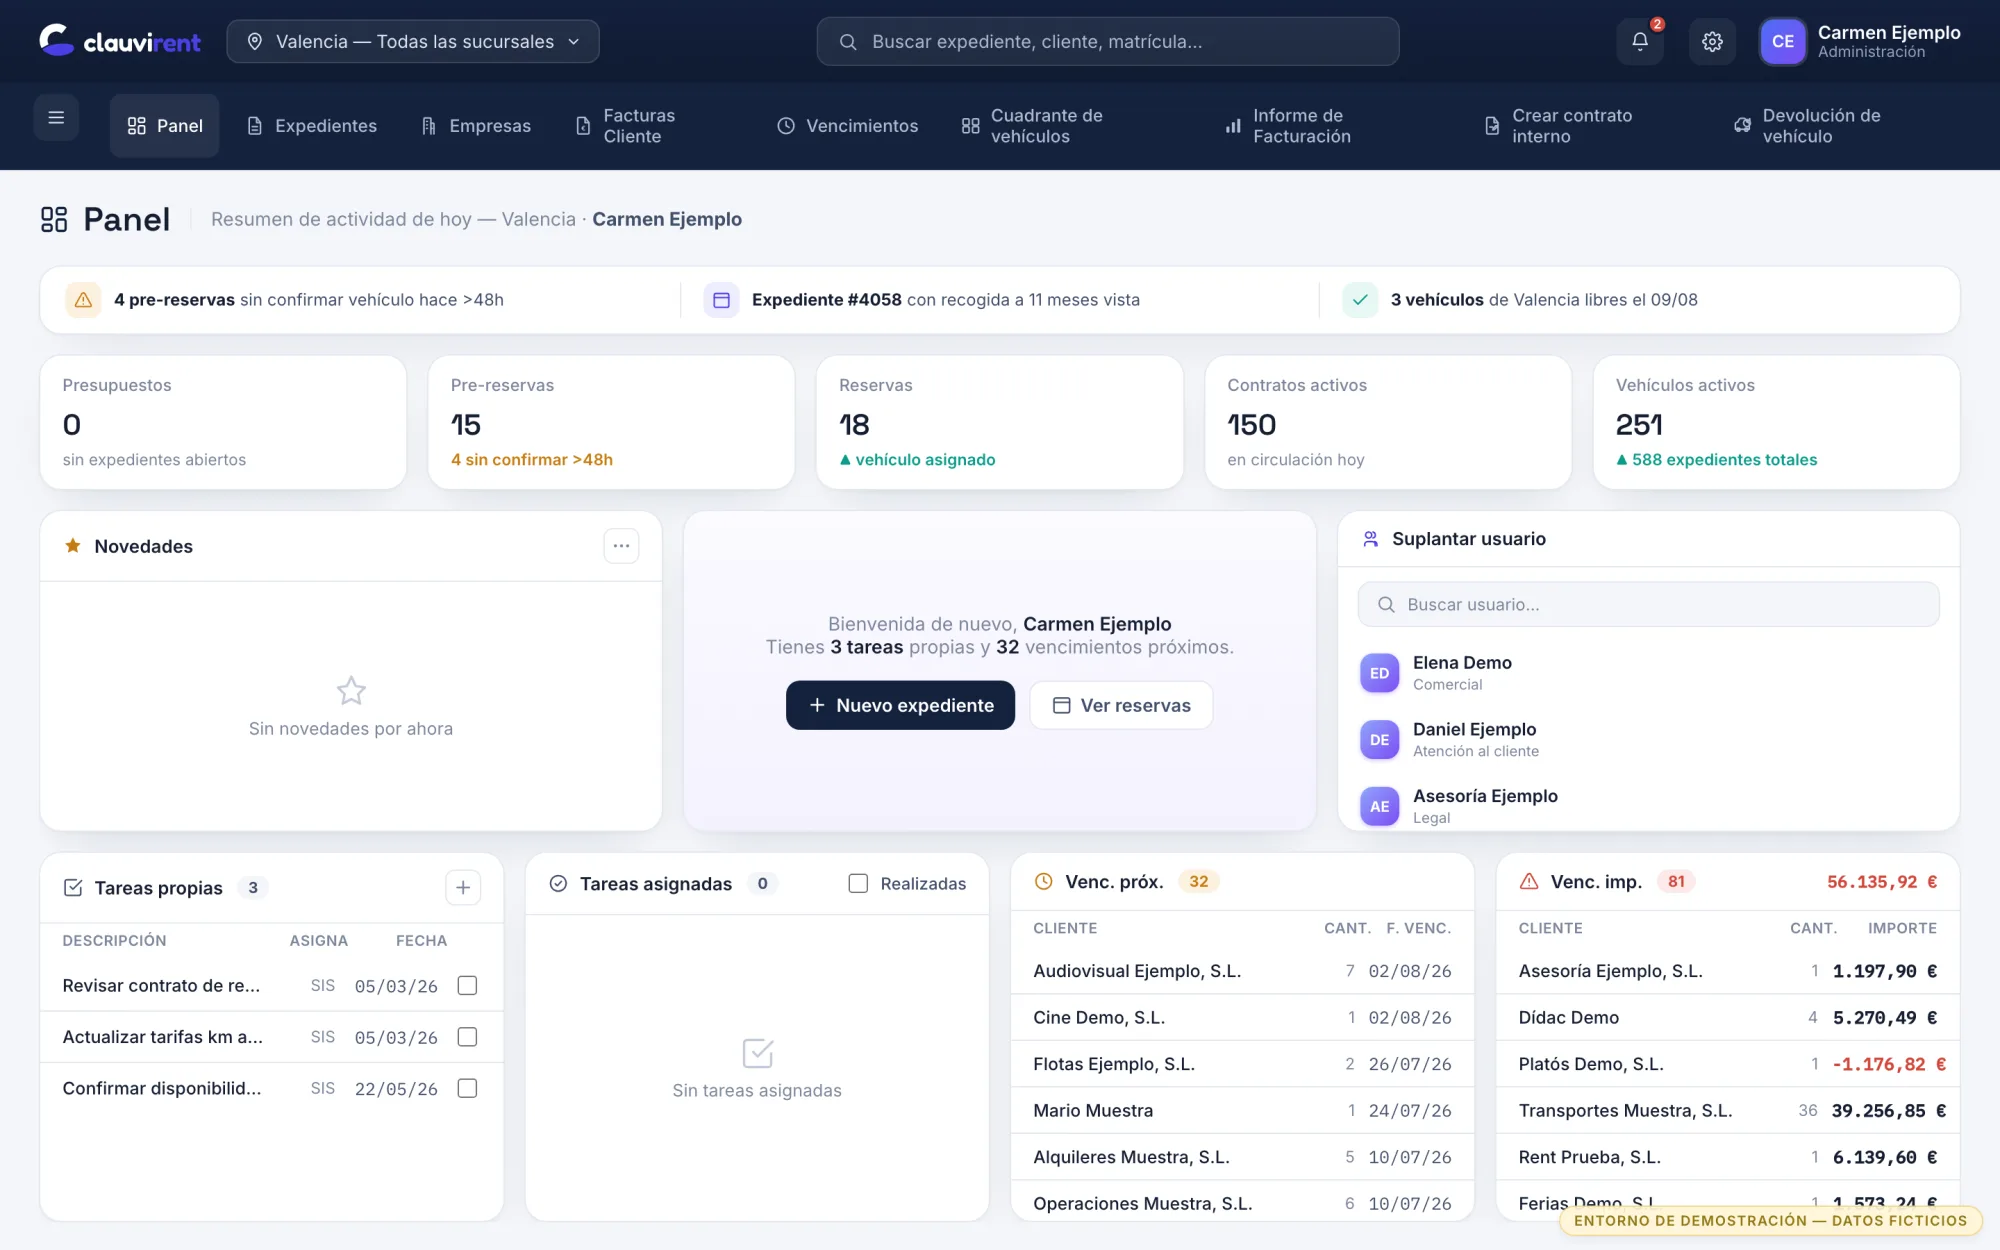This screenshot has width=2000, height=1250.
Task: Click the pre-reservas warning triangle icon
Action: click(x=83, y=300)
